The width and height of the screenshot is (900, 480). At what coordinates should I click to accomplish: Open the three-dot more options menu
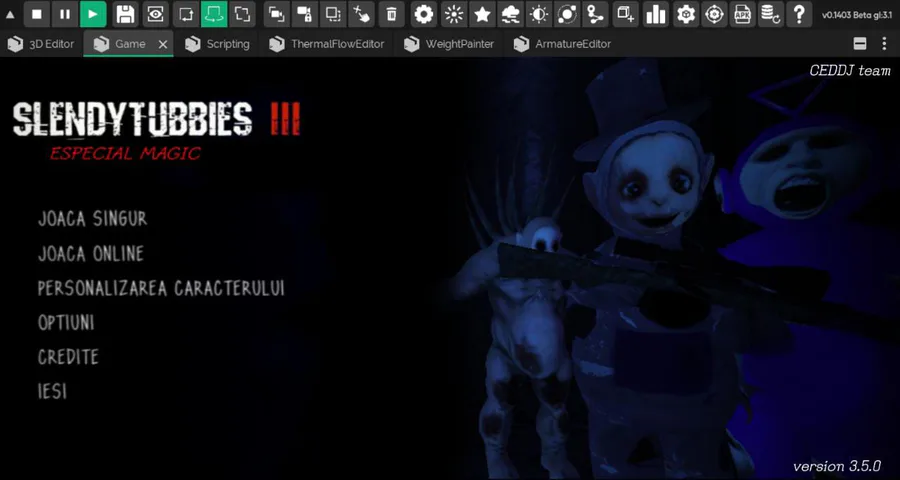884,44
